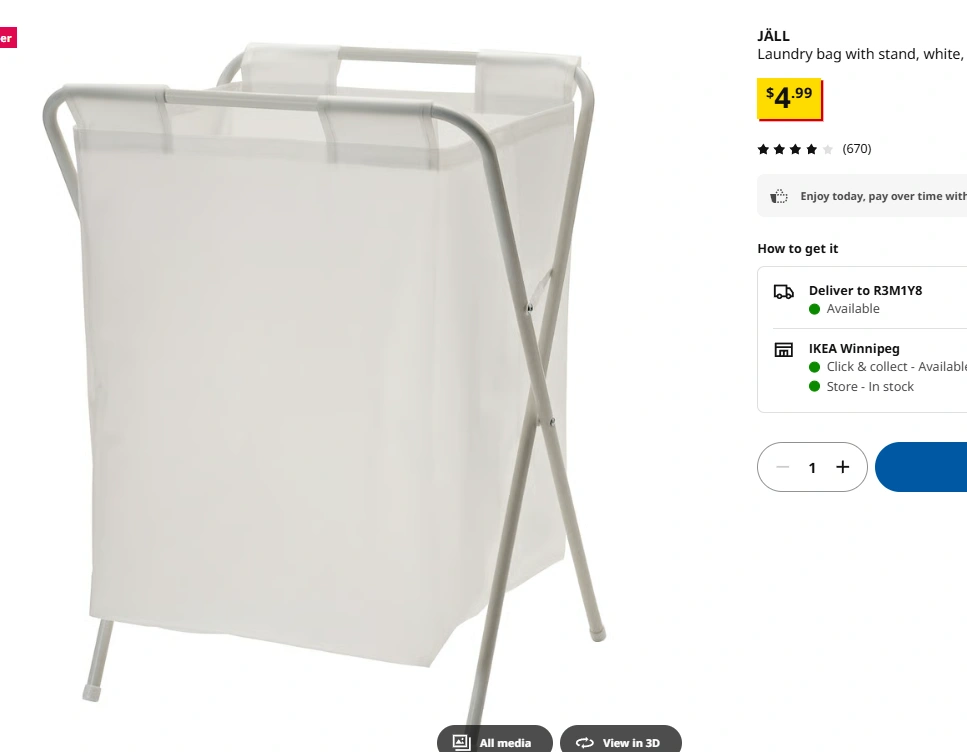Open Enjoy today, pay over time banner
The width and height of the screenshot is (967, 752).
point(862,196)
